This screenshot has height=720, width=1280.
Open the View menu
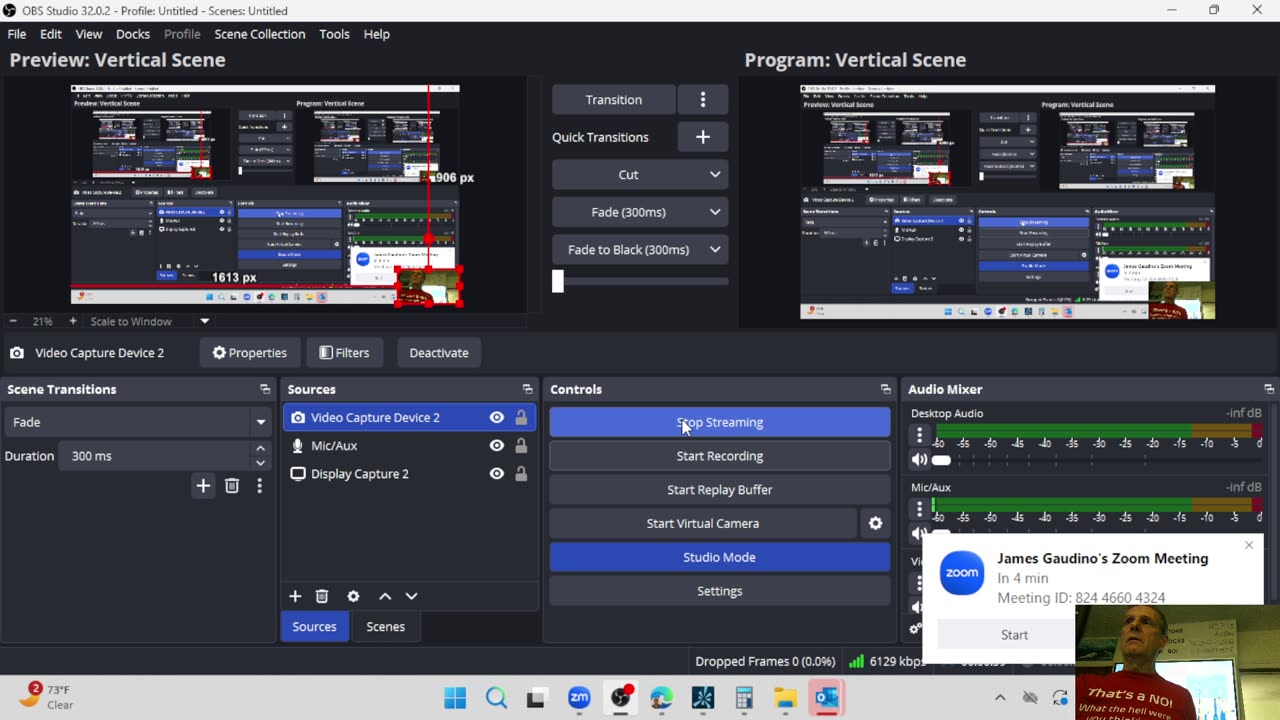pos(89,34)
